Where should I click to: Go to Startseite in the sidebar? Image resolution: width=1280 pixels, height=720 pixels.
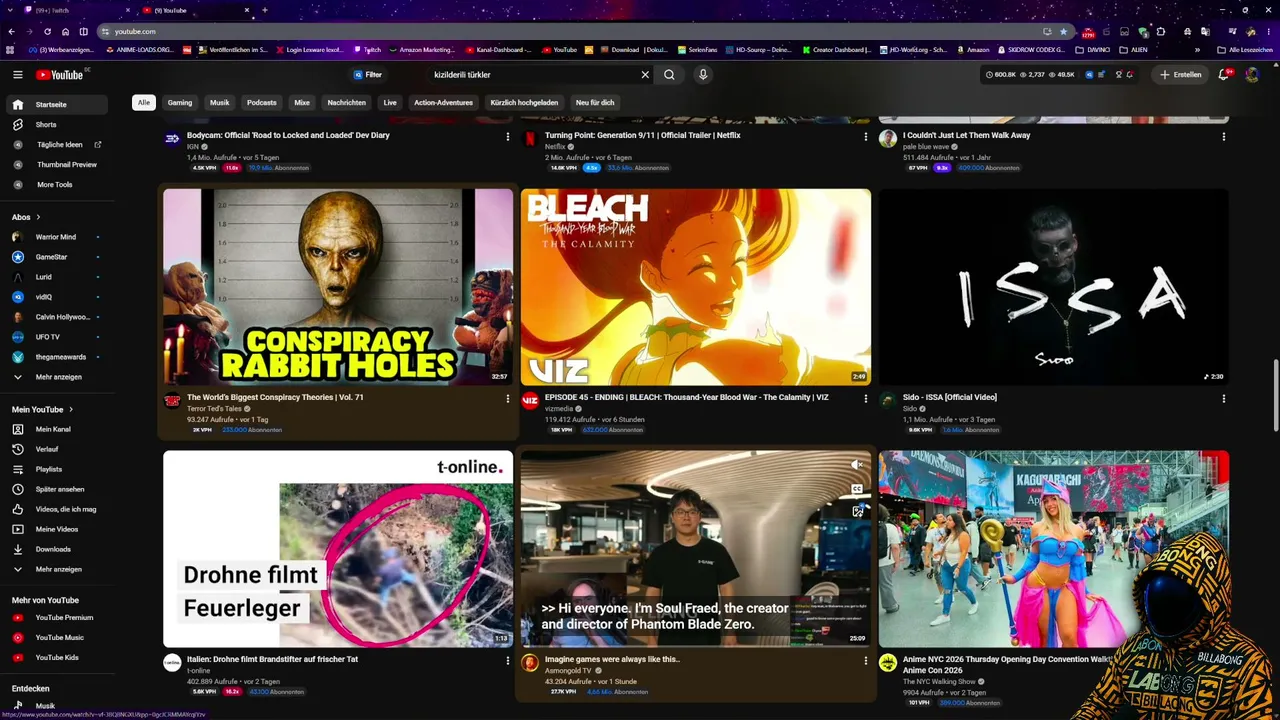point(56,105)
